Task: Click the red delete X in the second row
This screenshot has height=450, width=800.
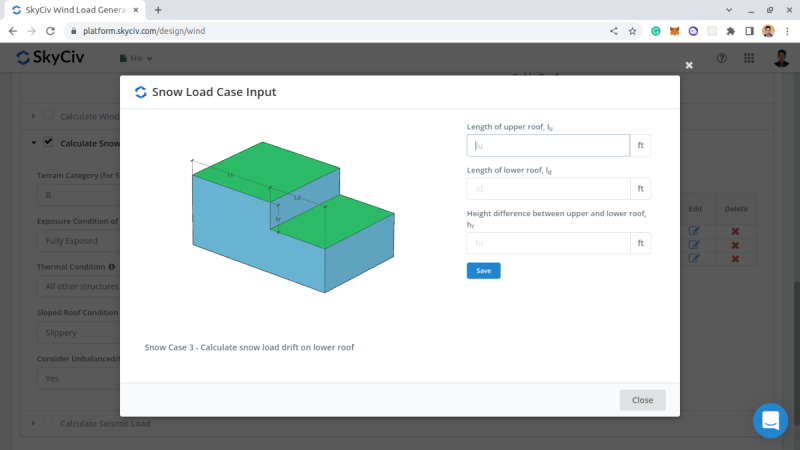Action: (735, 245)
